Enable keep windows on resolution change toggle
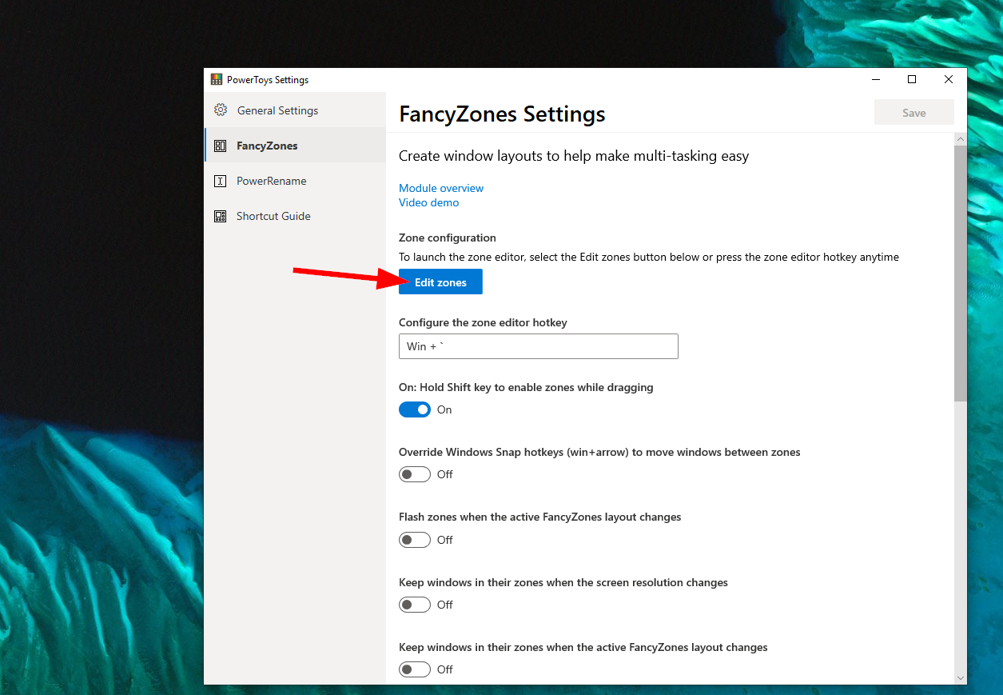Screen dimensions: 1003x695 point(415,605)
